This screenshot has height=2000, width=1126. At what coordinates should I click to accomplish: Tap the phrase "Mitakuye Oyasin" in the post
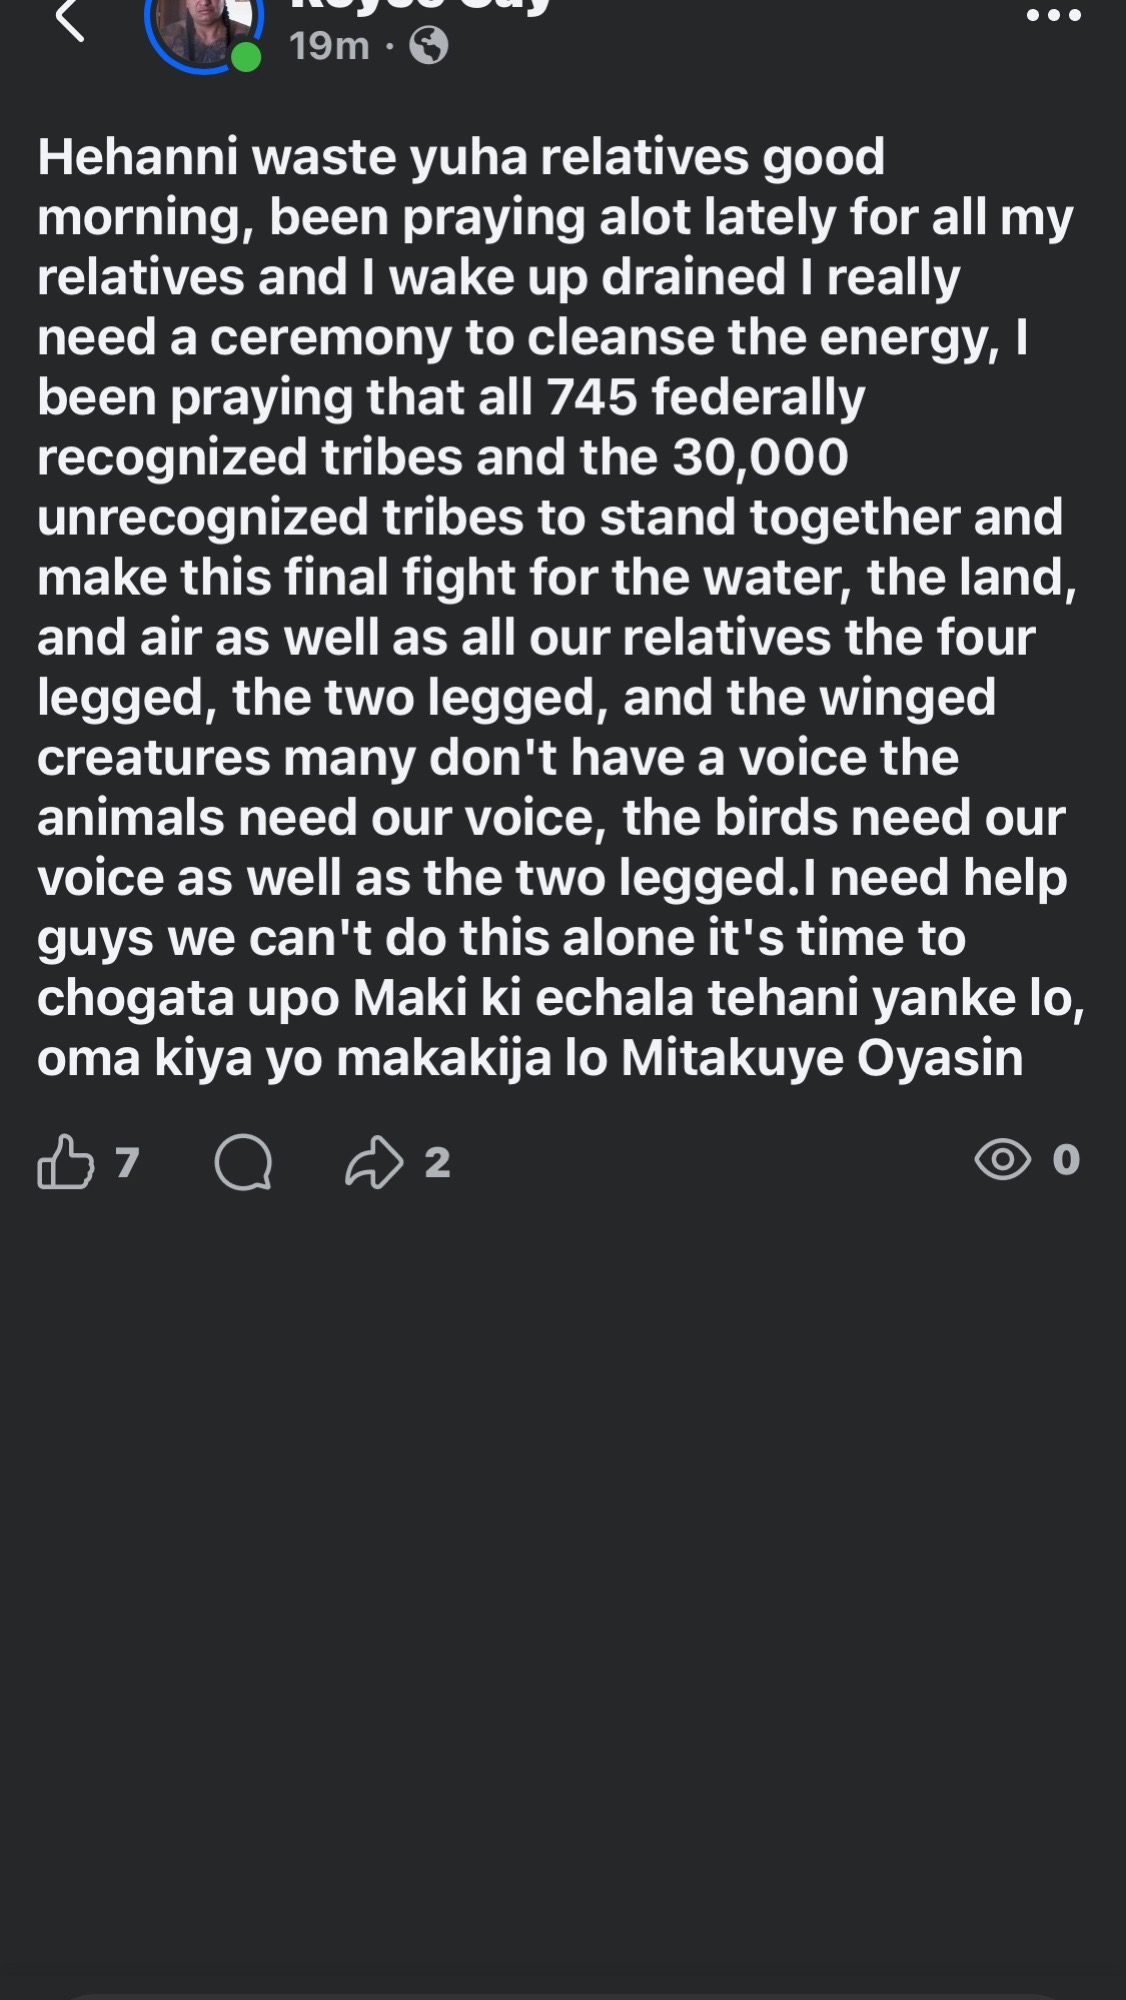(822, 1058)
